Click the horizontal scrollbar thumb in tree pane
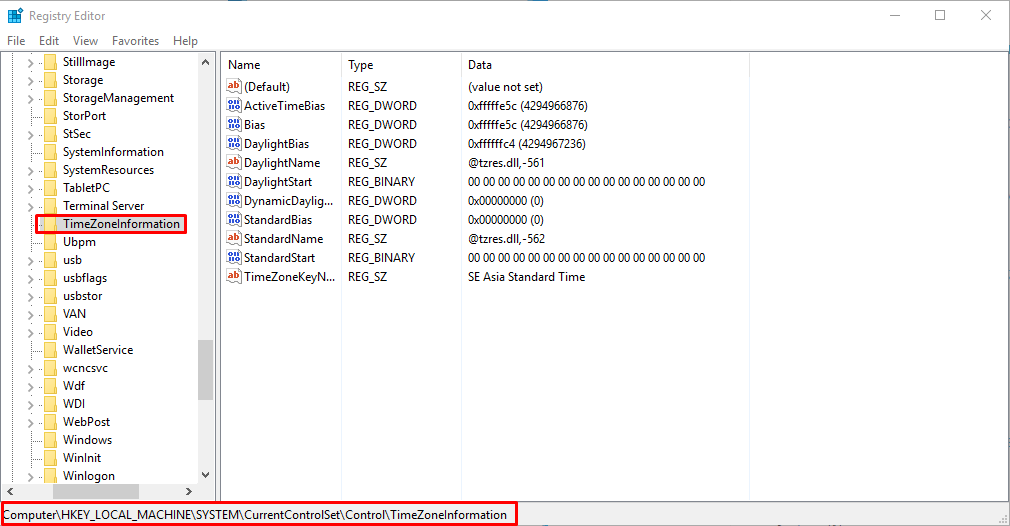Viewport: 1010px width, 526px height. pyautogui.click(x=95, y=491)
